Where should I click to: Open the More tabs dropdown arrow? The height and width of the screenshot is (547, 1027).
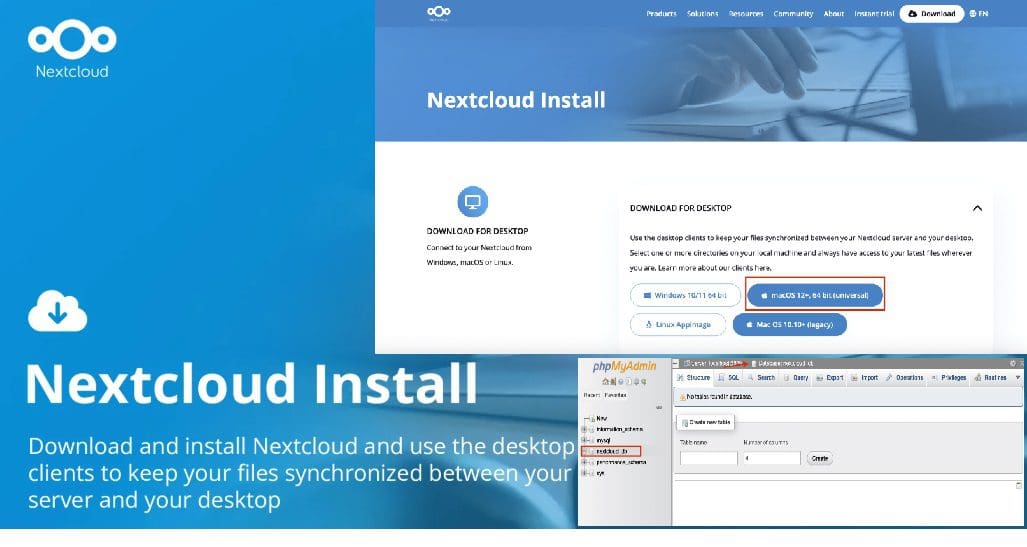tap(1018, 378)
